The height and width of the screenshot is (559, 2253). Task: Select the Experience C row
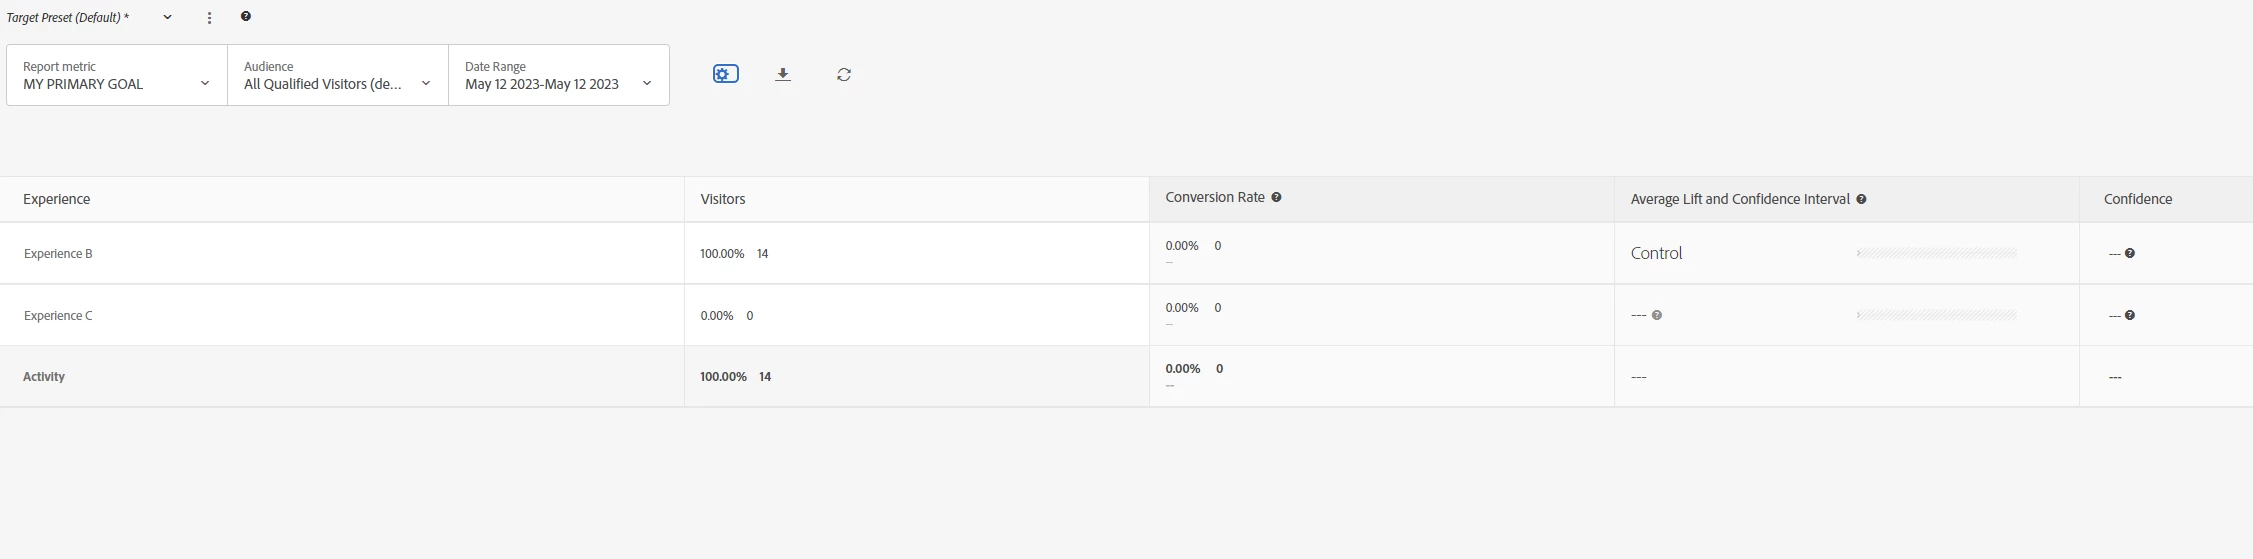click(x=58, y=316)
